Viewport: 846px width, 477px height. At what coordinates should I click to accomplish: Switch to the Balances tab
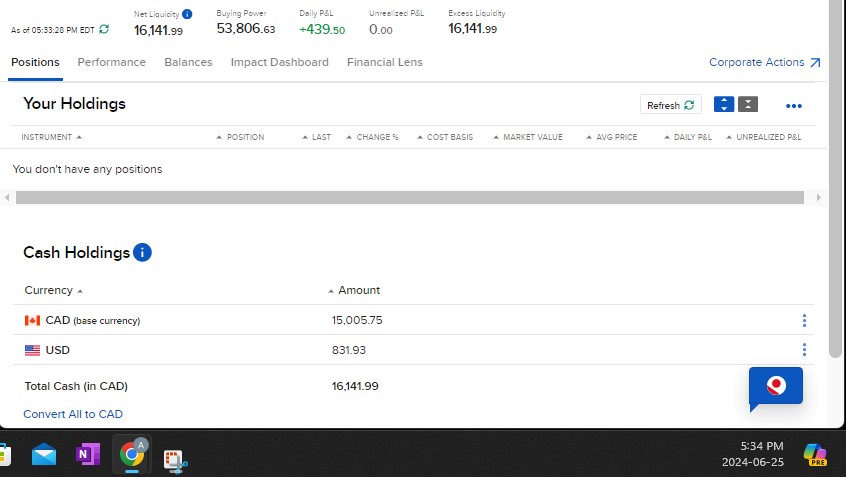click(188, 62)
